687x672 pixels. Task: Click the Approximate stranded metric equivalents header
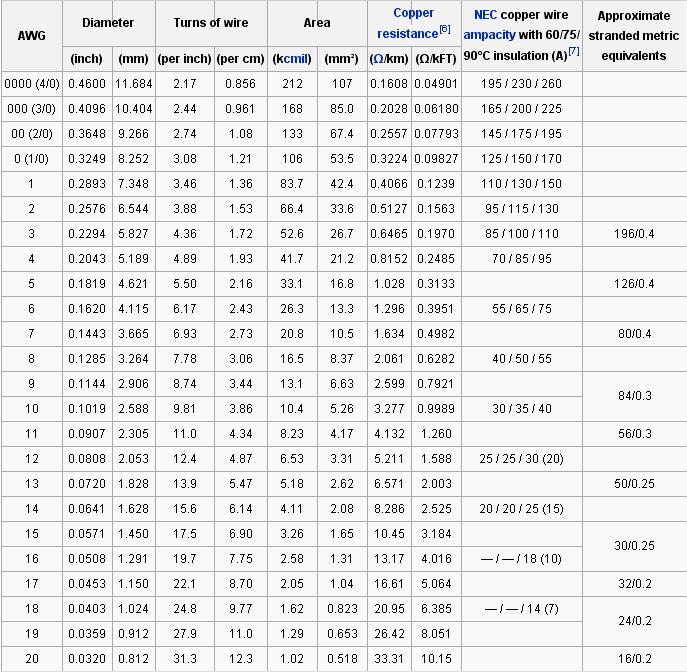click(634, 36)
